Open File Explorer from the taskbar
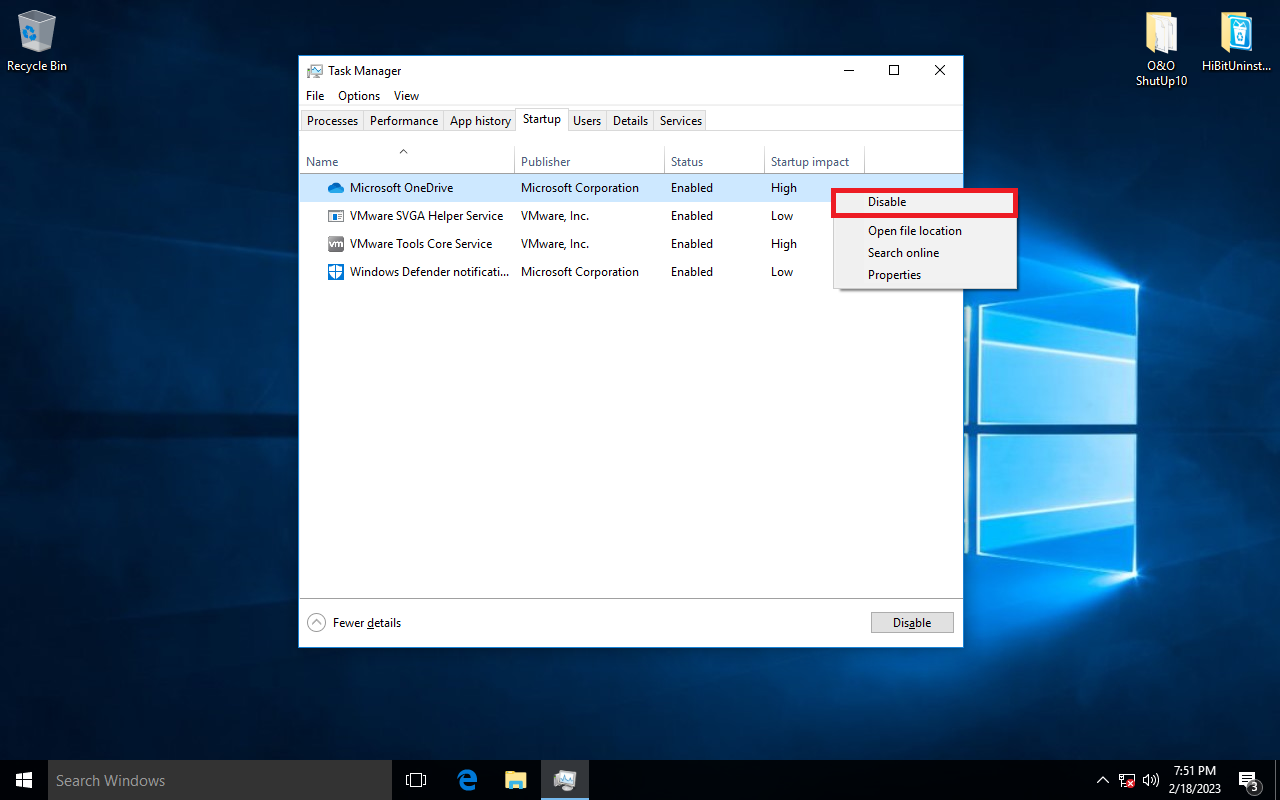This screenshot has height=800, width=1280. (515, 780)
